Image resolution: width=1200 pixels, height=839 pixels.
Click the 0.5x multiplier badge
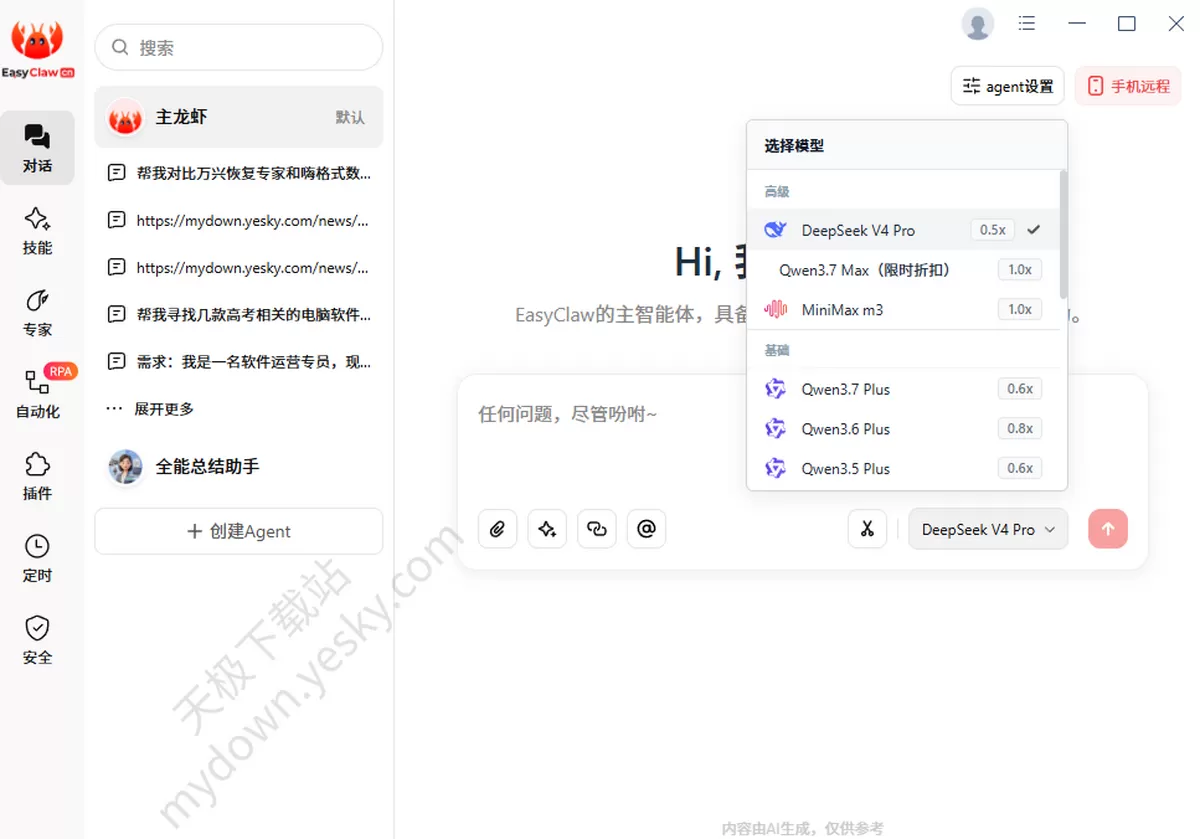pos(992,230)
